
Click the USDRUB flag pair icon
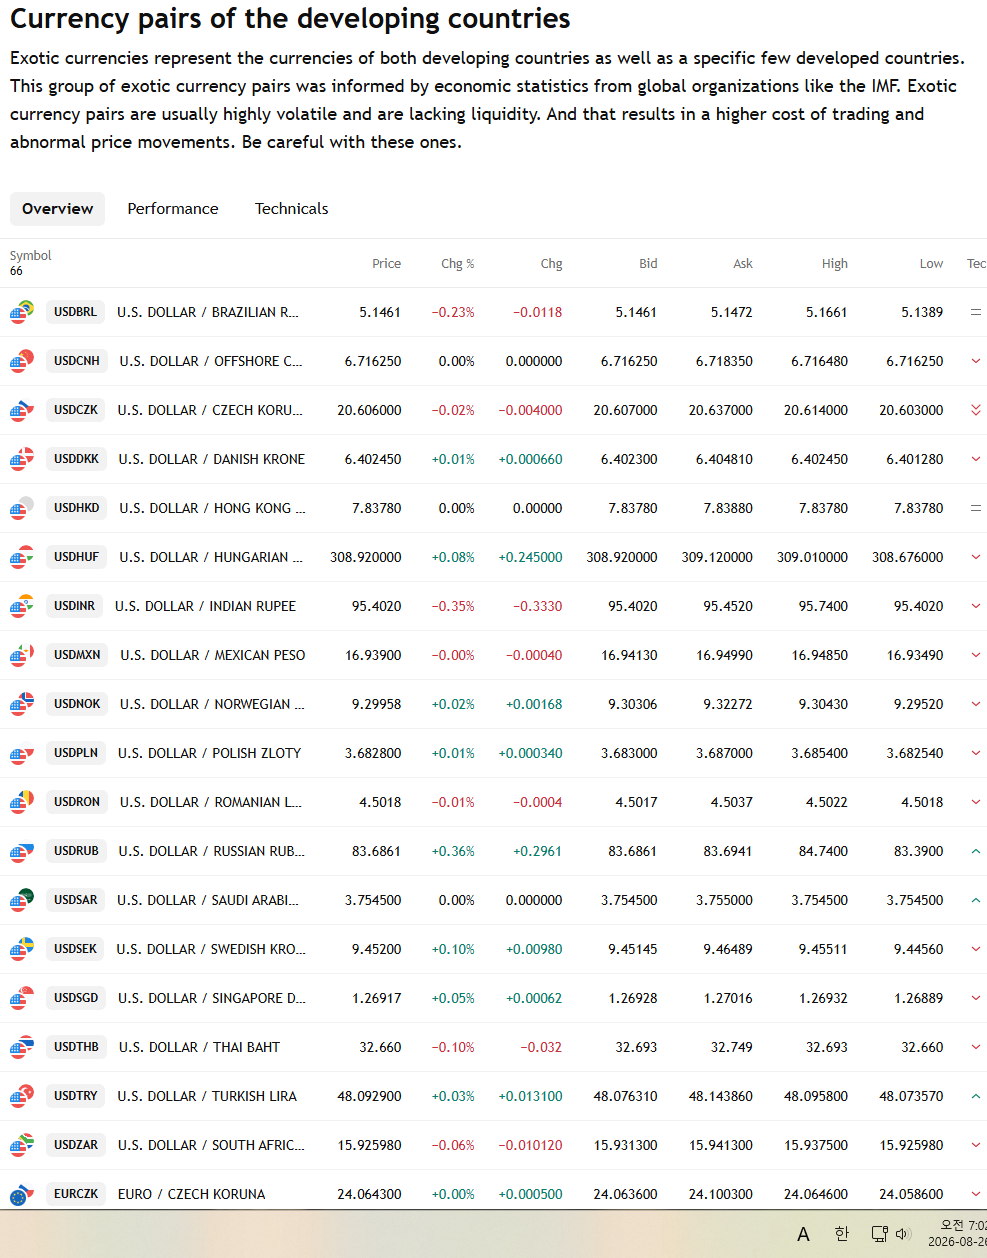pos(22,851)
